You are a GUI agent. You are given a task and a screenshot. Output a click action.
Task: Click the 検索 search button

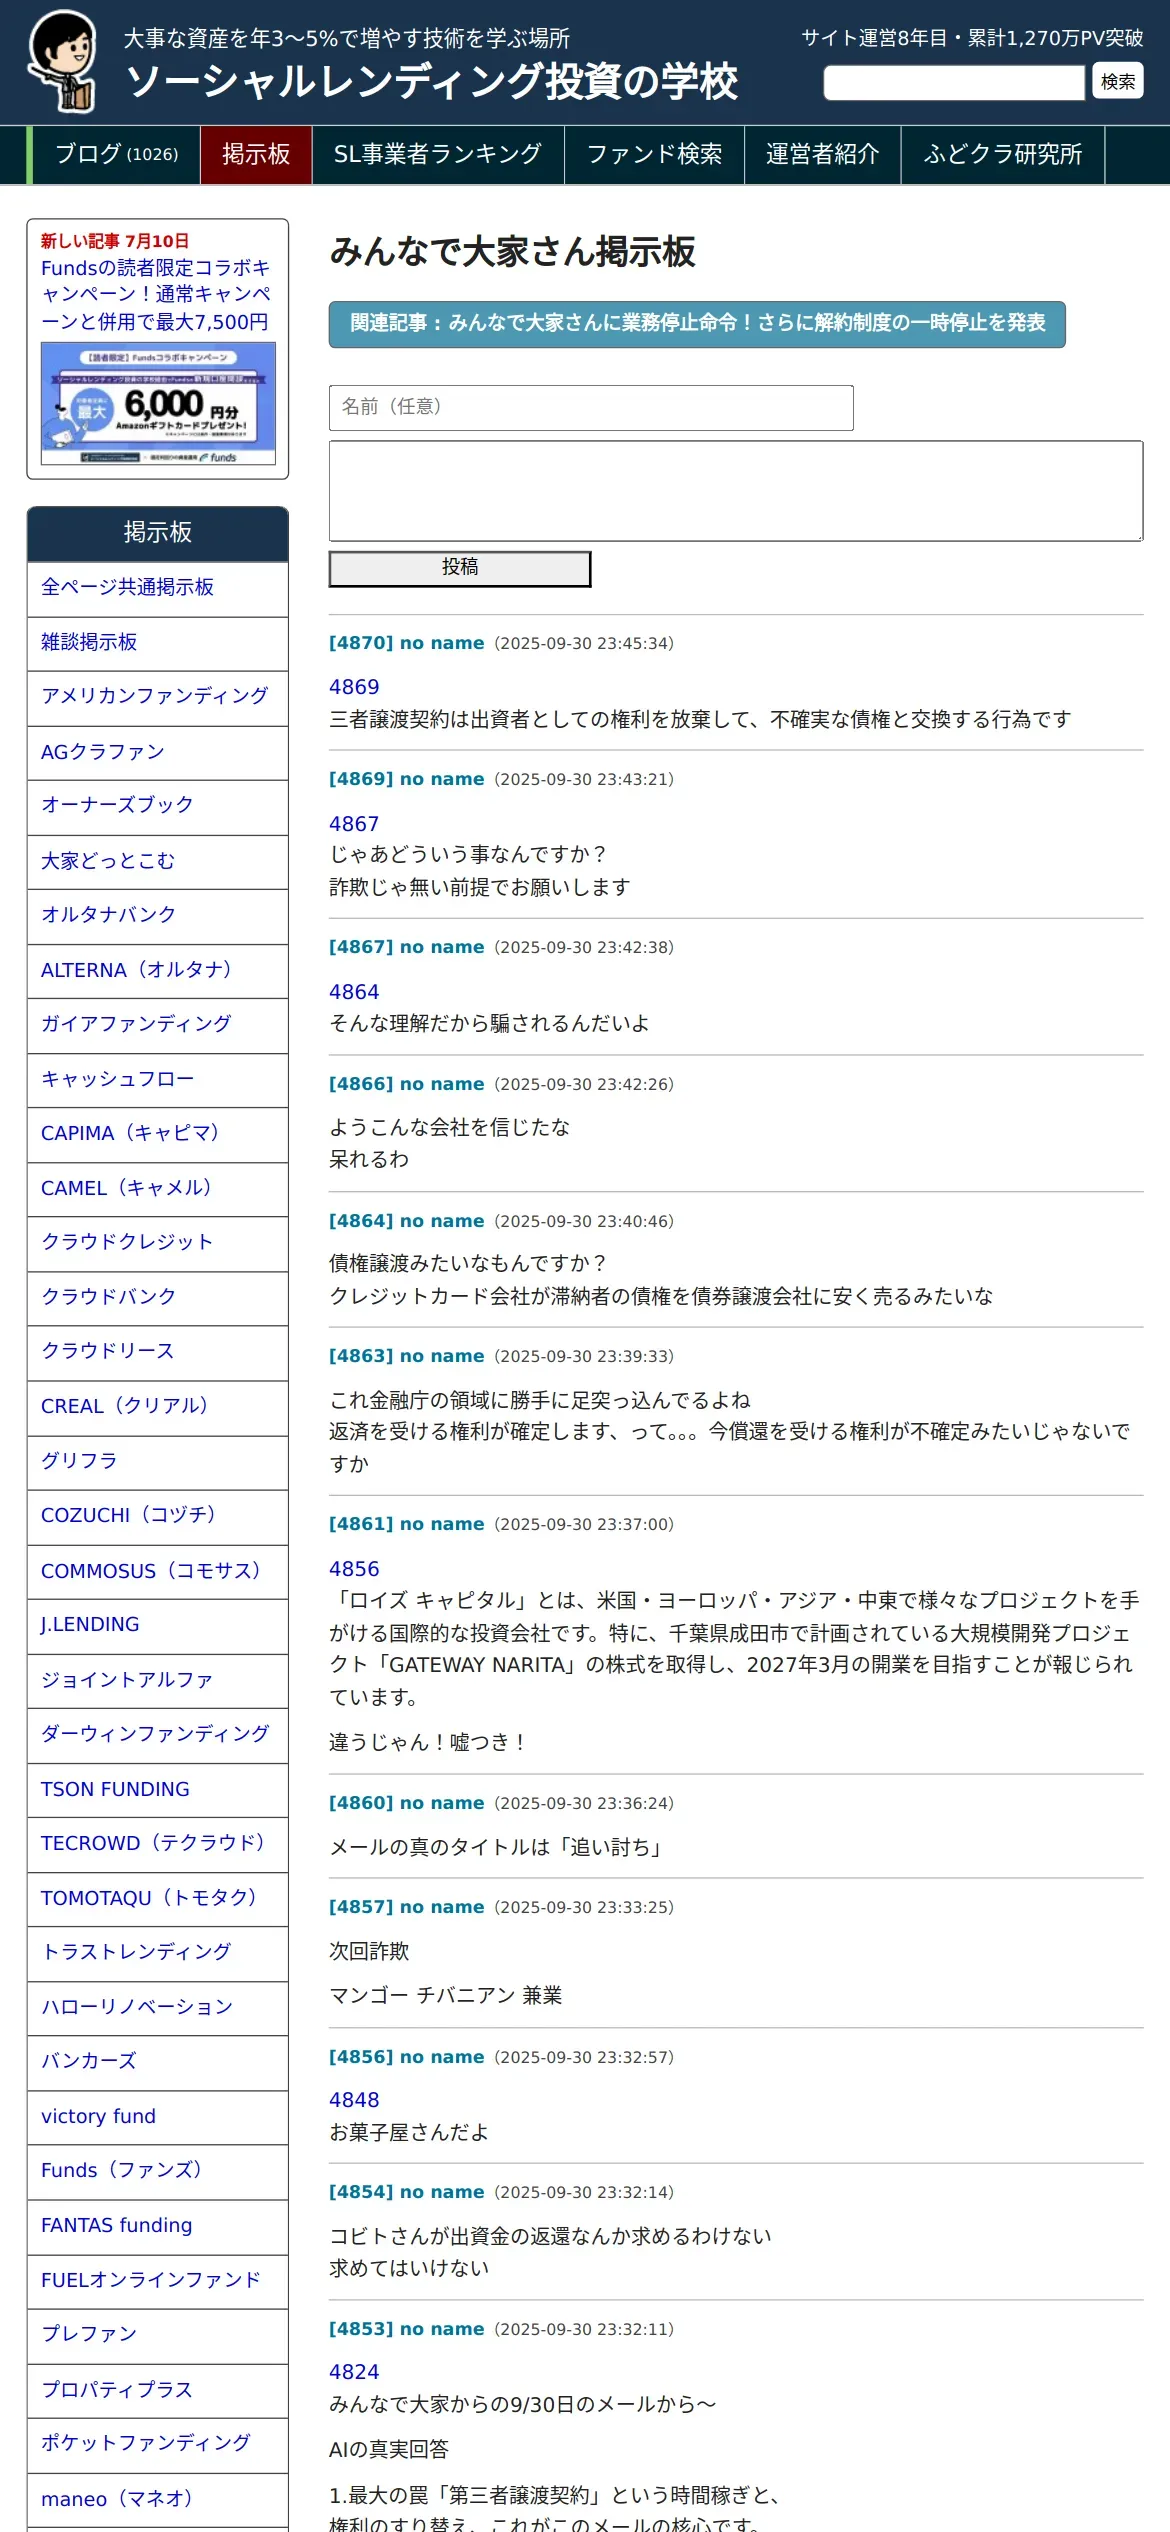1118,82
